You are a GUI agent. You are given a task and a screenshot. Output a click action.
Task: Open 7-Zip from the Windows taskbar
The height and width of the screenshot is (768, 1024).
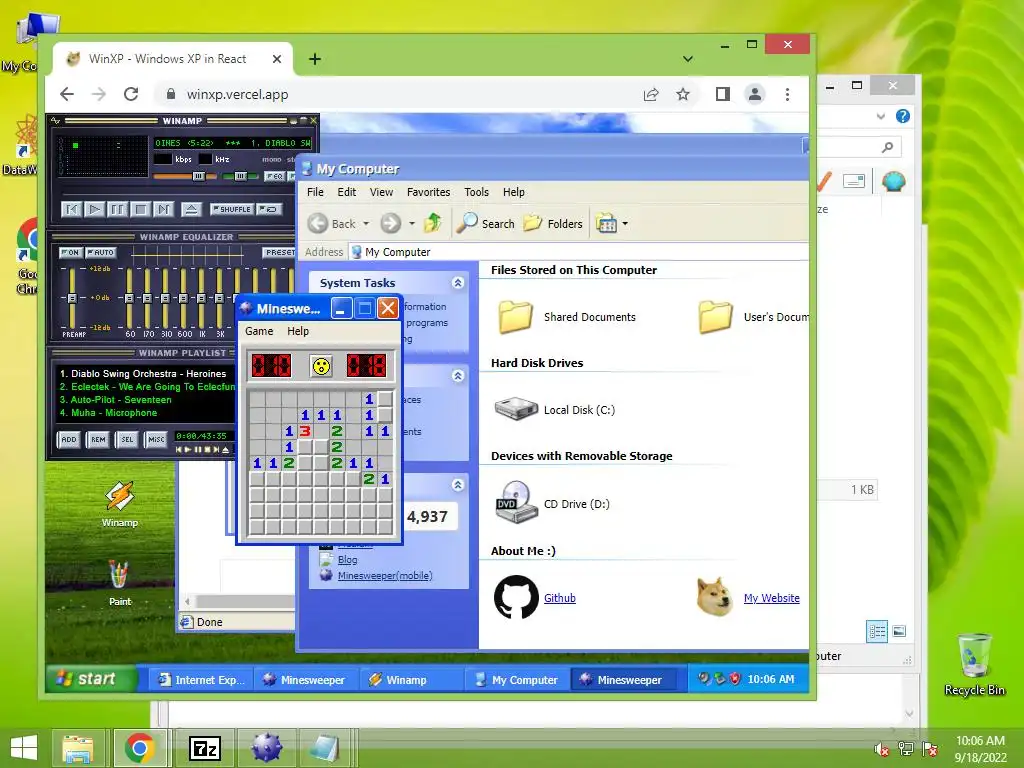coord(205,748)
